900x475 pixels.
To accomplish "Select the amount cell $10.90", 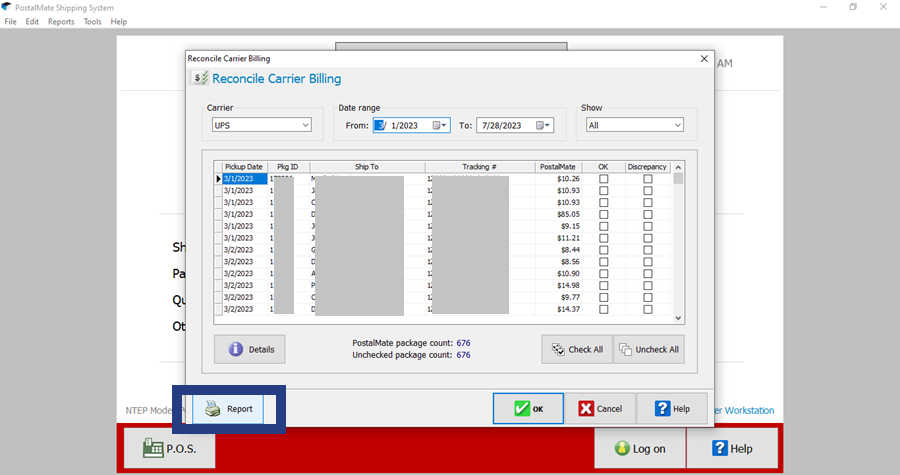I will pos(558,274).
